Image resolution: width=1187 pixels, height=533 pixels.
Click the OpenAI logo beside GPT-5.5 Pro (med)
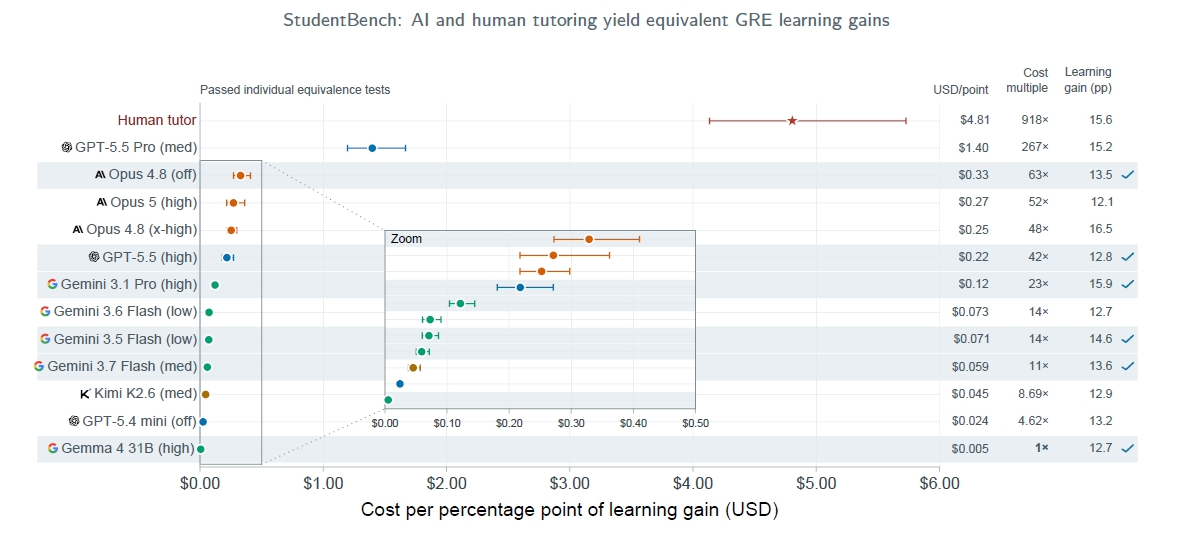(x=67, y=148)
